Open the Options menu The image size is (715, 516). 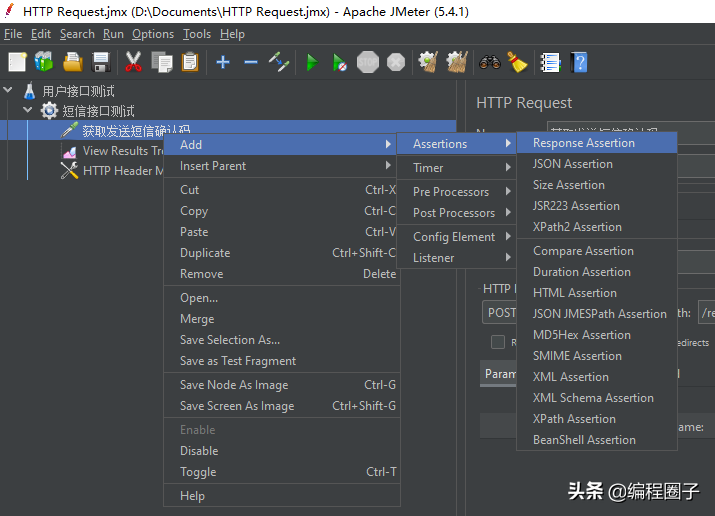click(153, 34)
